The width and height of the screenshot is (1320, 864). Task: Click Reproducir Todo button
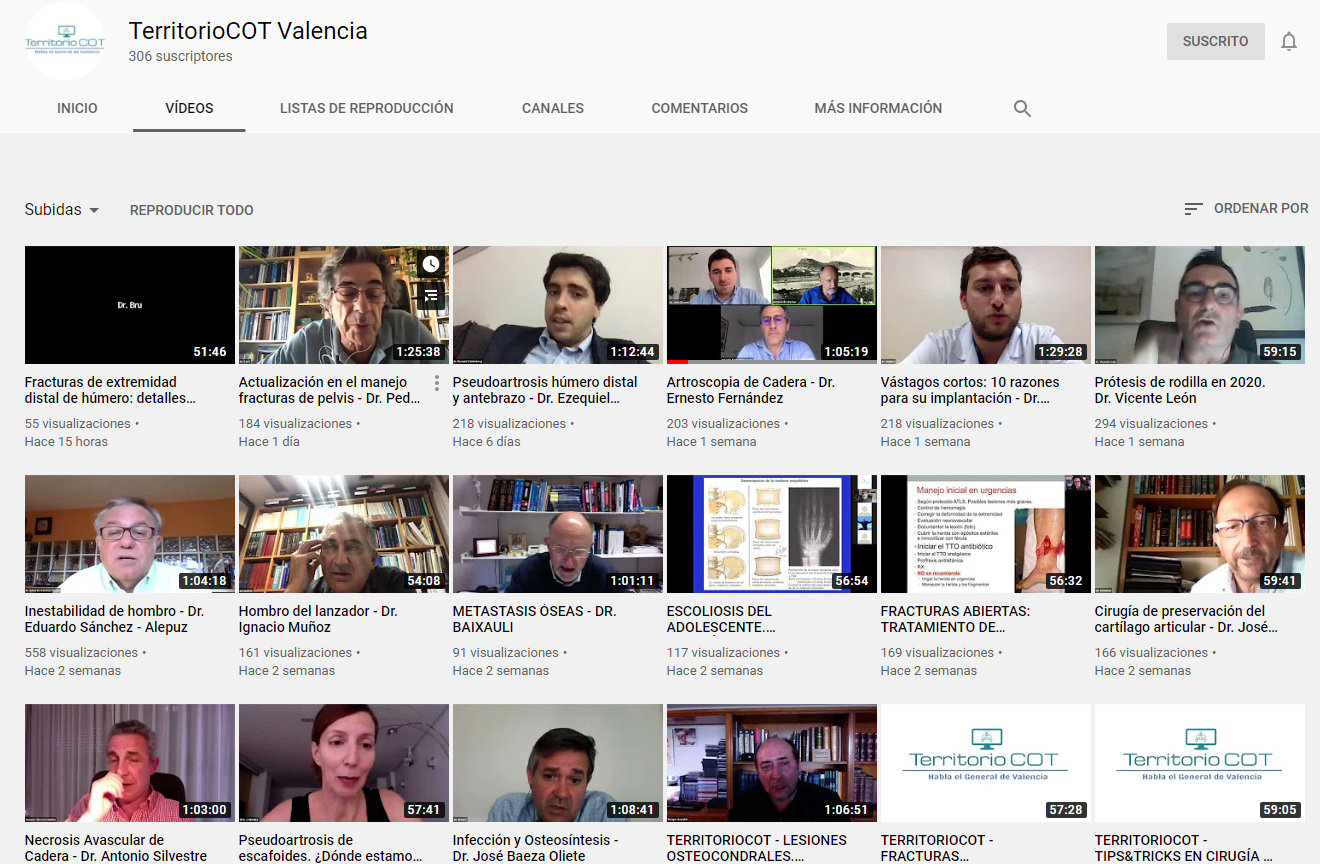click(192, 210)
